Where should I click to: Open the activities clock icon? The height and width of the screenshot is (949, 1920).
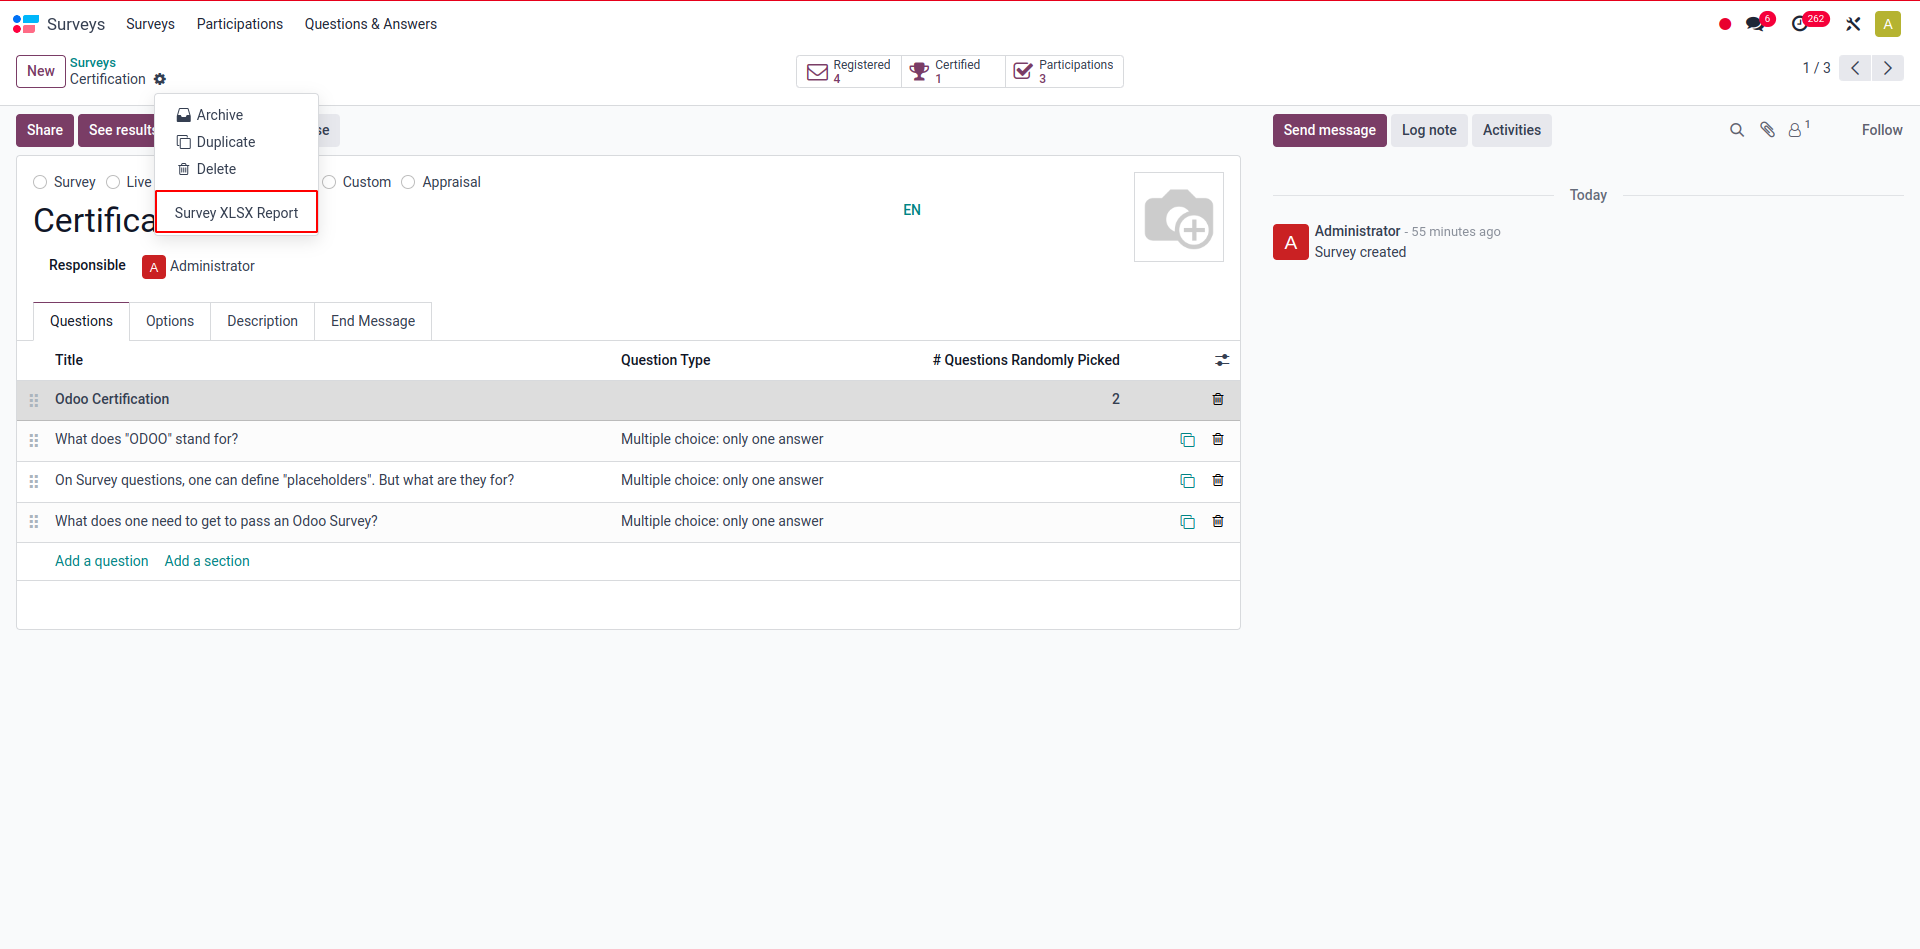[1801, 23]
